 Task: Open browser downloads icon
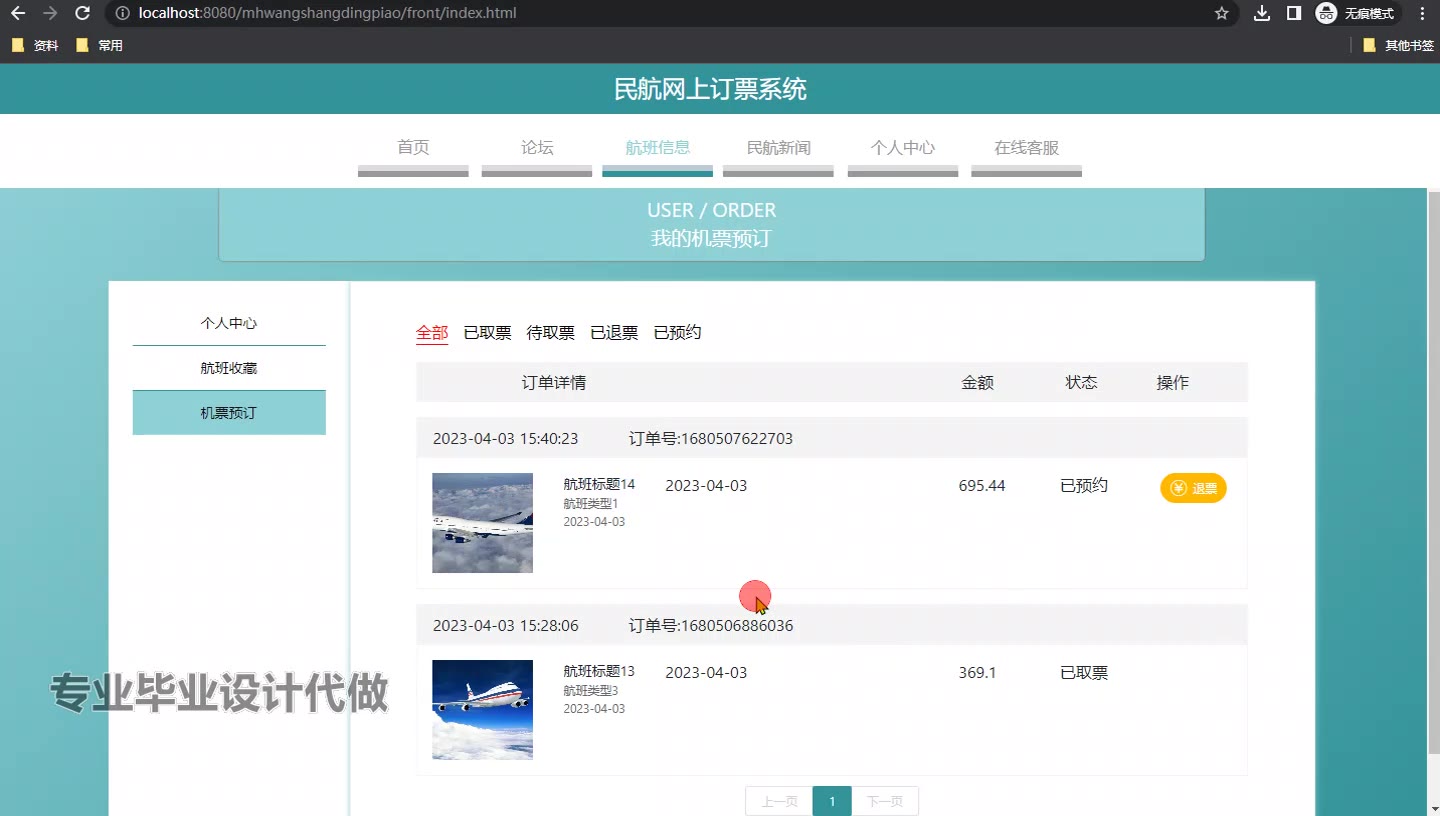click(1262, 13)
